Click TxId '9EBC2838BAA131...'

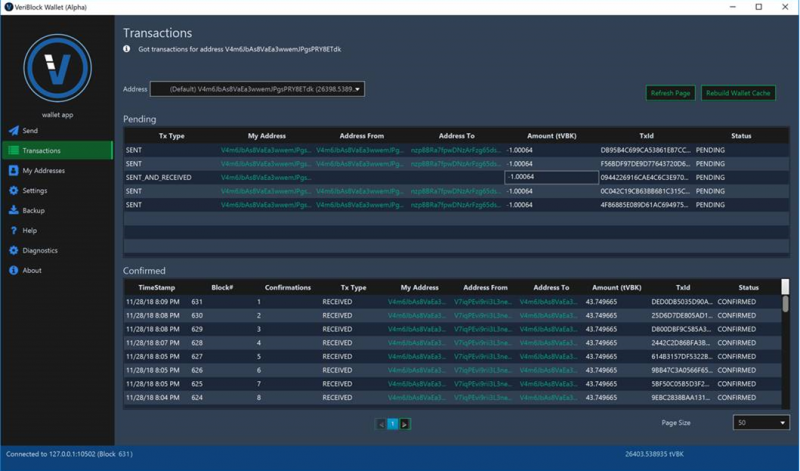[x=681, y=398]
